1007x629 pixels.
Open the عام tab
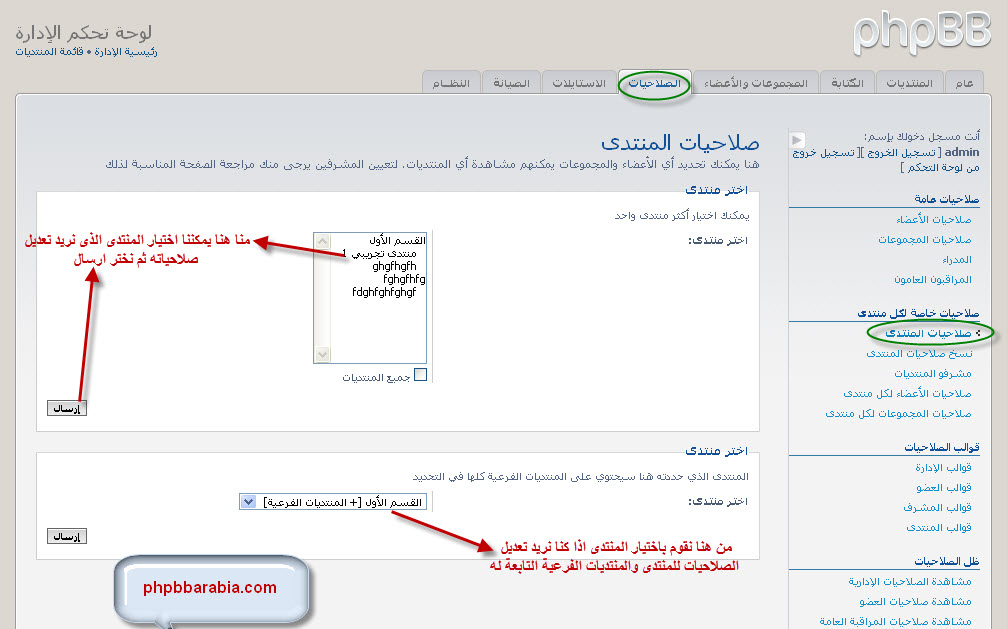click(x=964, y=84)
